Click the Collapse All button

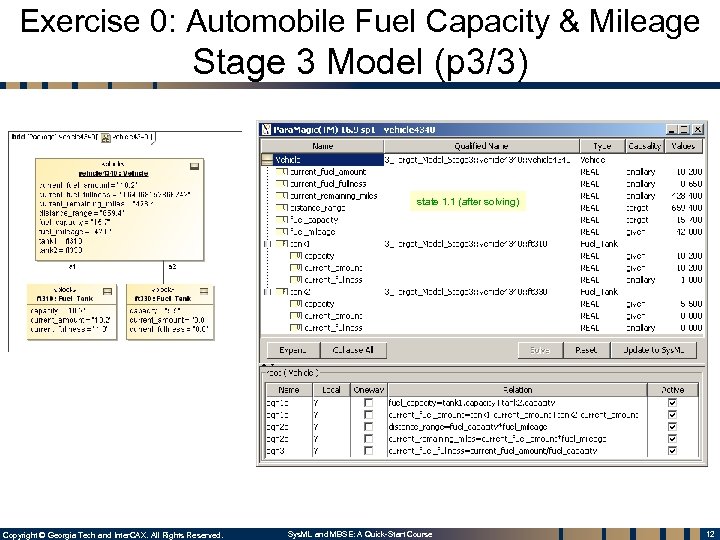[353, 350]
